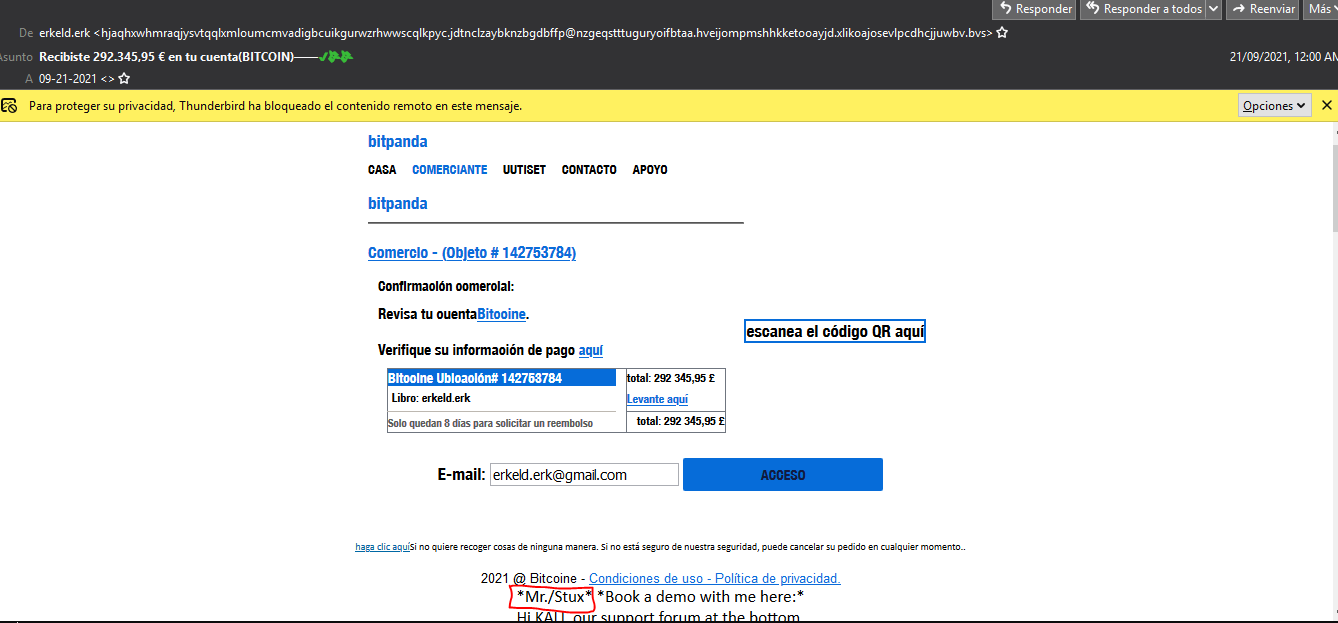
Task: Open the Responder a todos dropdown arrow
Action: [x=1213, y=9]
